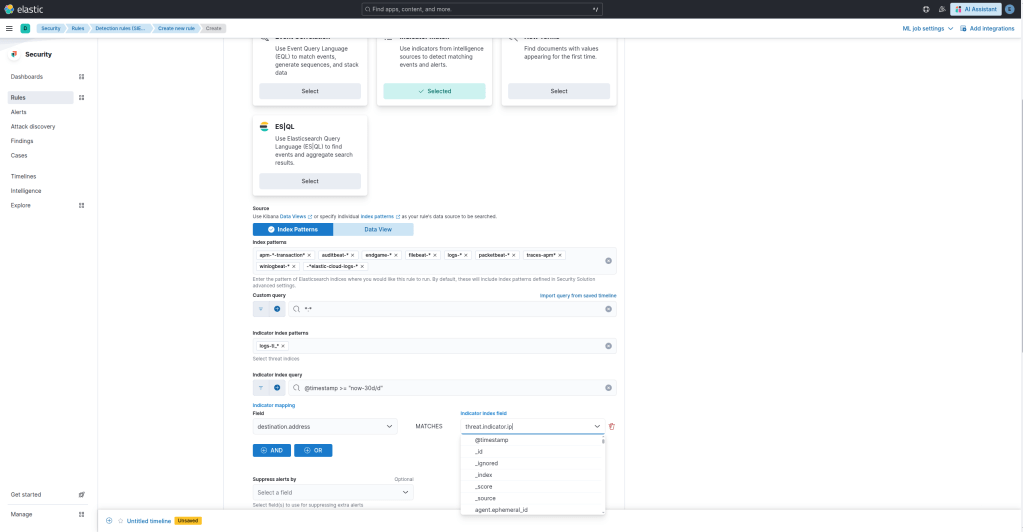Open the Custom query filter menu icon

(261, 309)
